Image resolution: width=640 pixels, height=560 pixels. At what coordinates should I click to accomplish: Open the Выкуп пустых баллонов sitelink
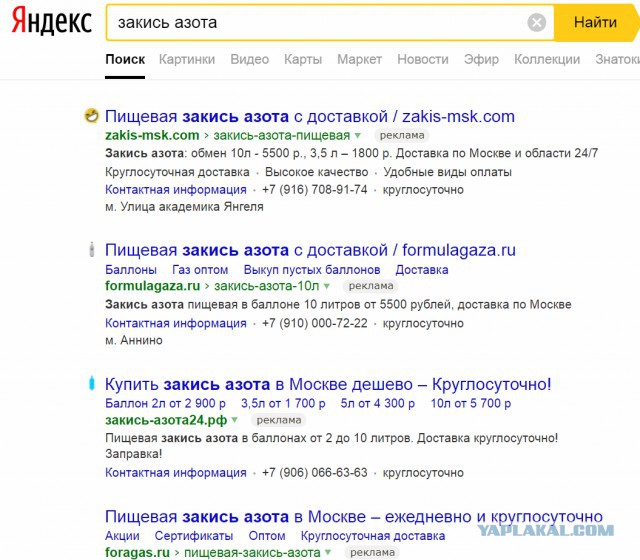point(312,270)
